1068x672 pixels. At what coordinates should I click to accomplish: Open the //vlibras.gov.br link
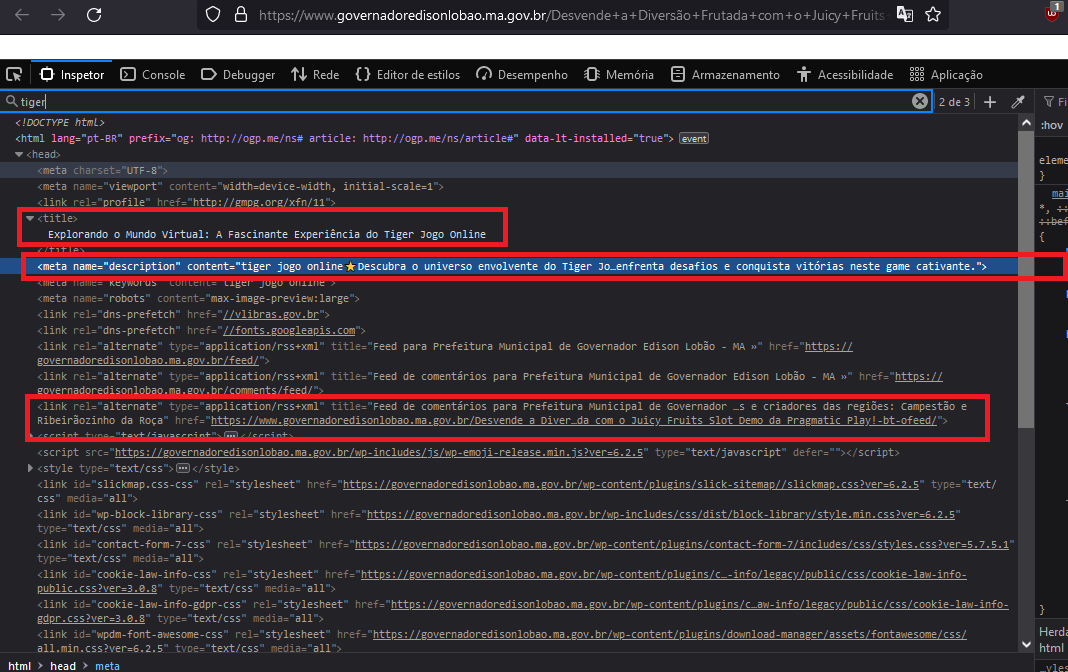[271, 315]
